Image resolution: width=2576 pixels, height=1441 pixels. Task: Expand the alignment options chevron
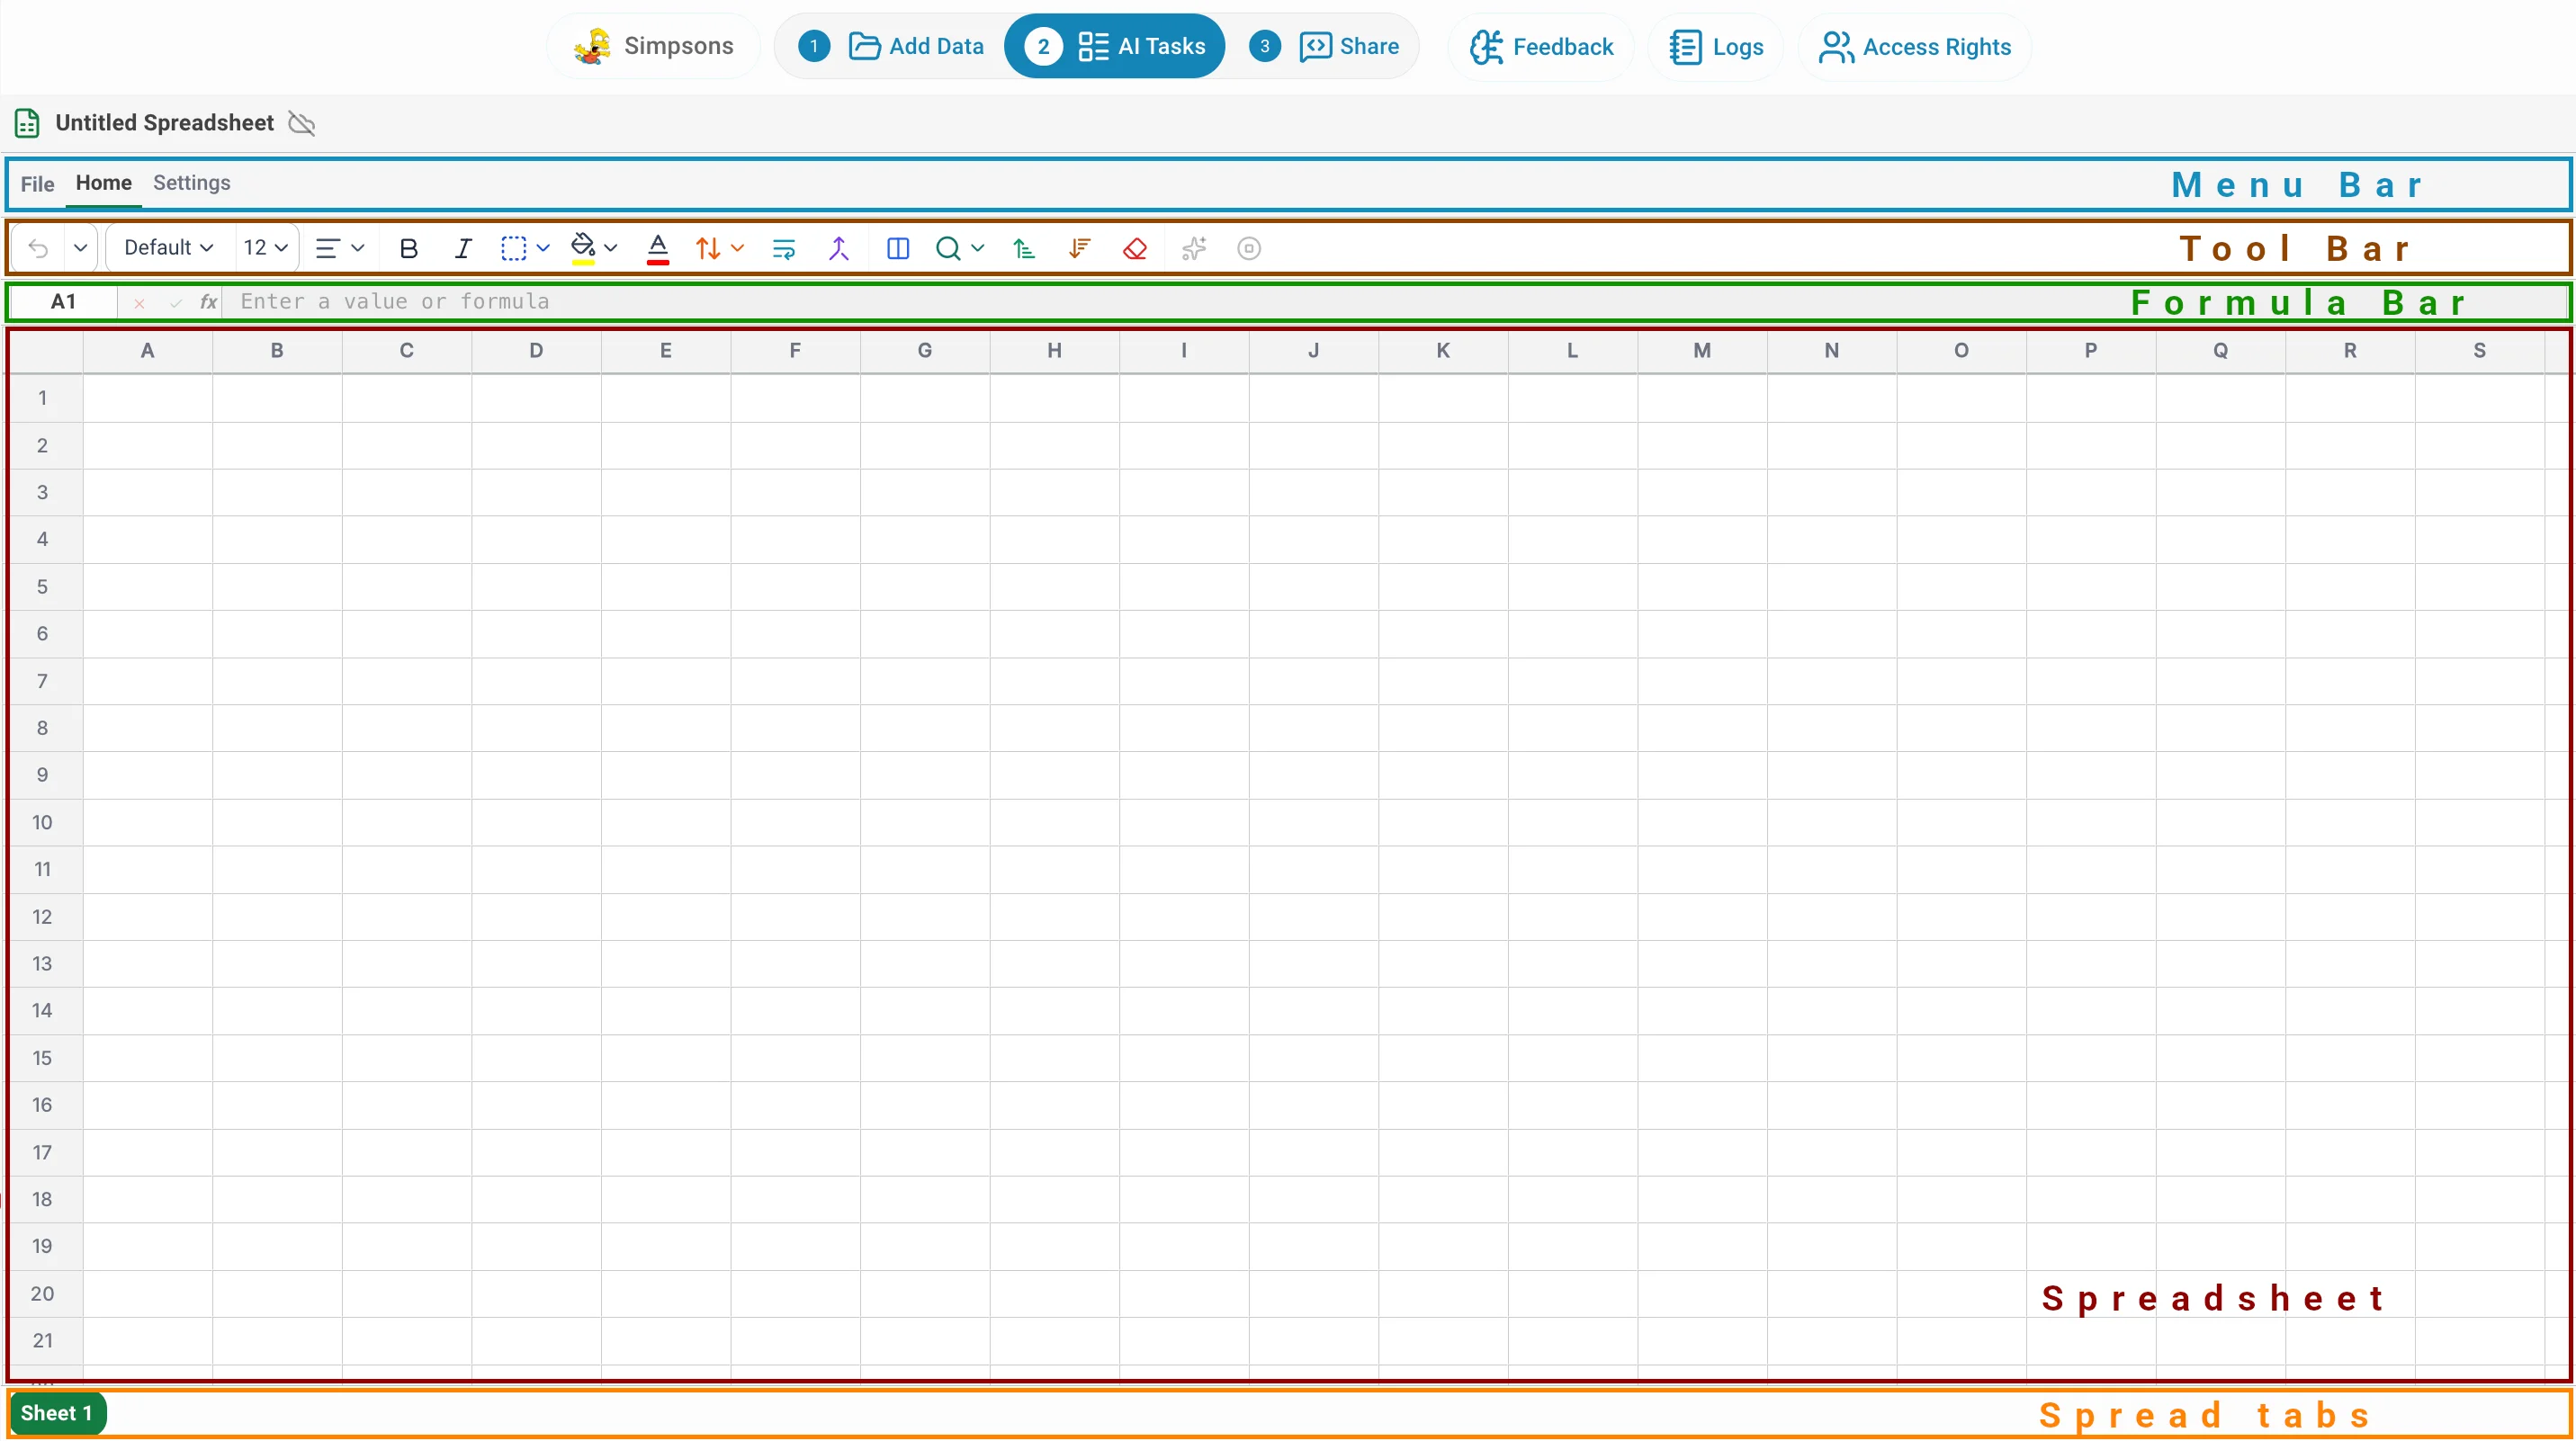point(357,248)
